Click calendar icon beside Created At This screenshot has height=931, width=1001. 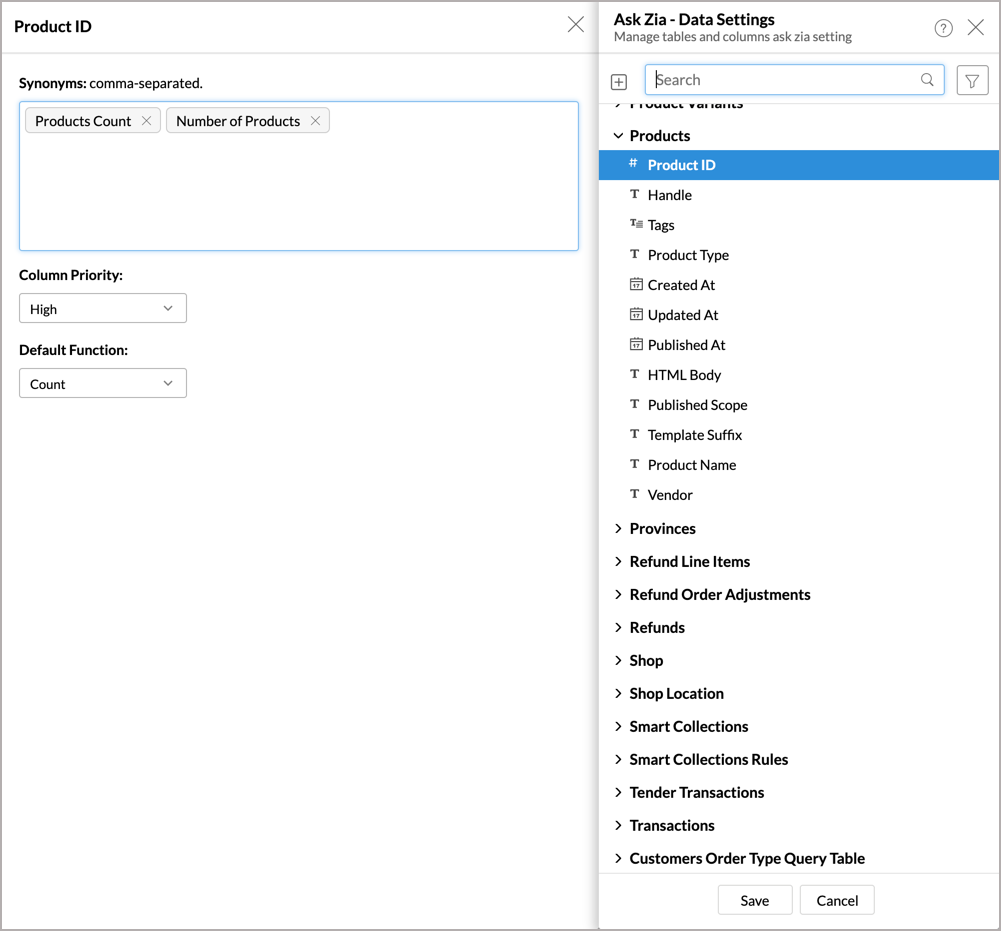pyautogui.click(x=635, y=285)
